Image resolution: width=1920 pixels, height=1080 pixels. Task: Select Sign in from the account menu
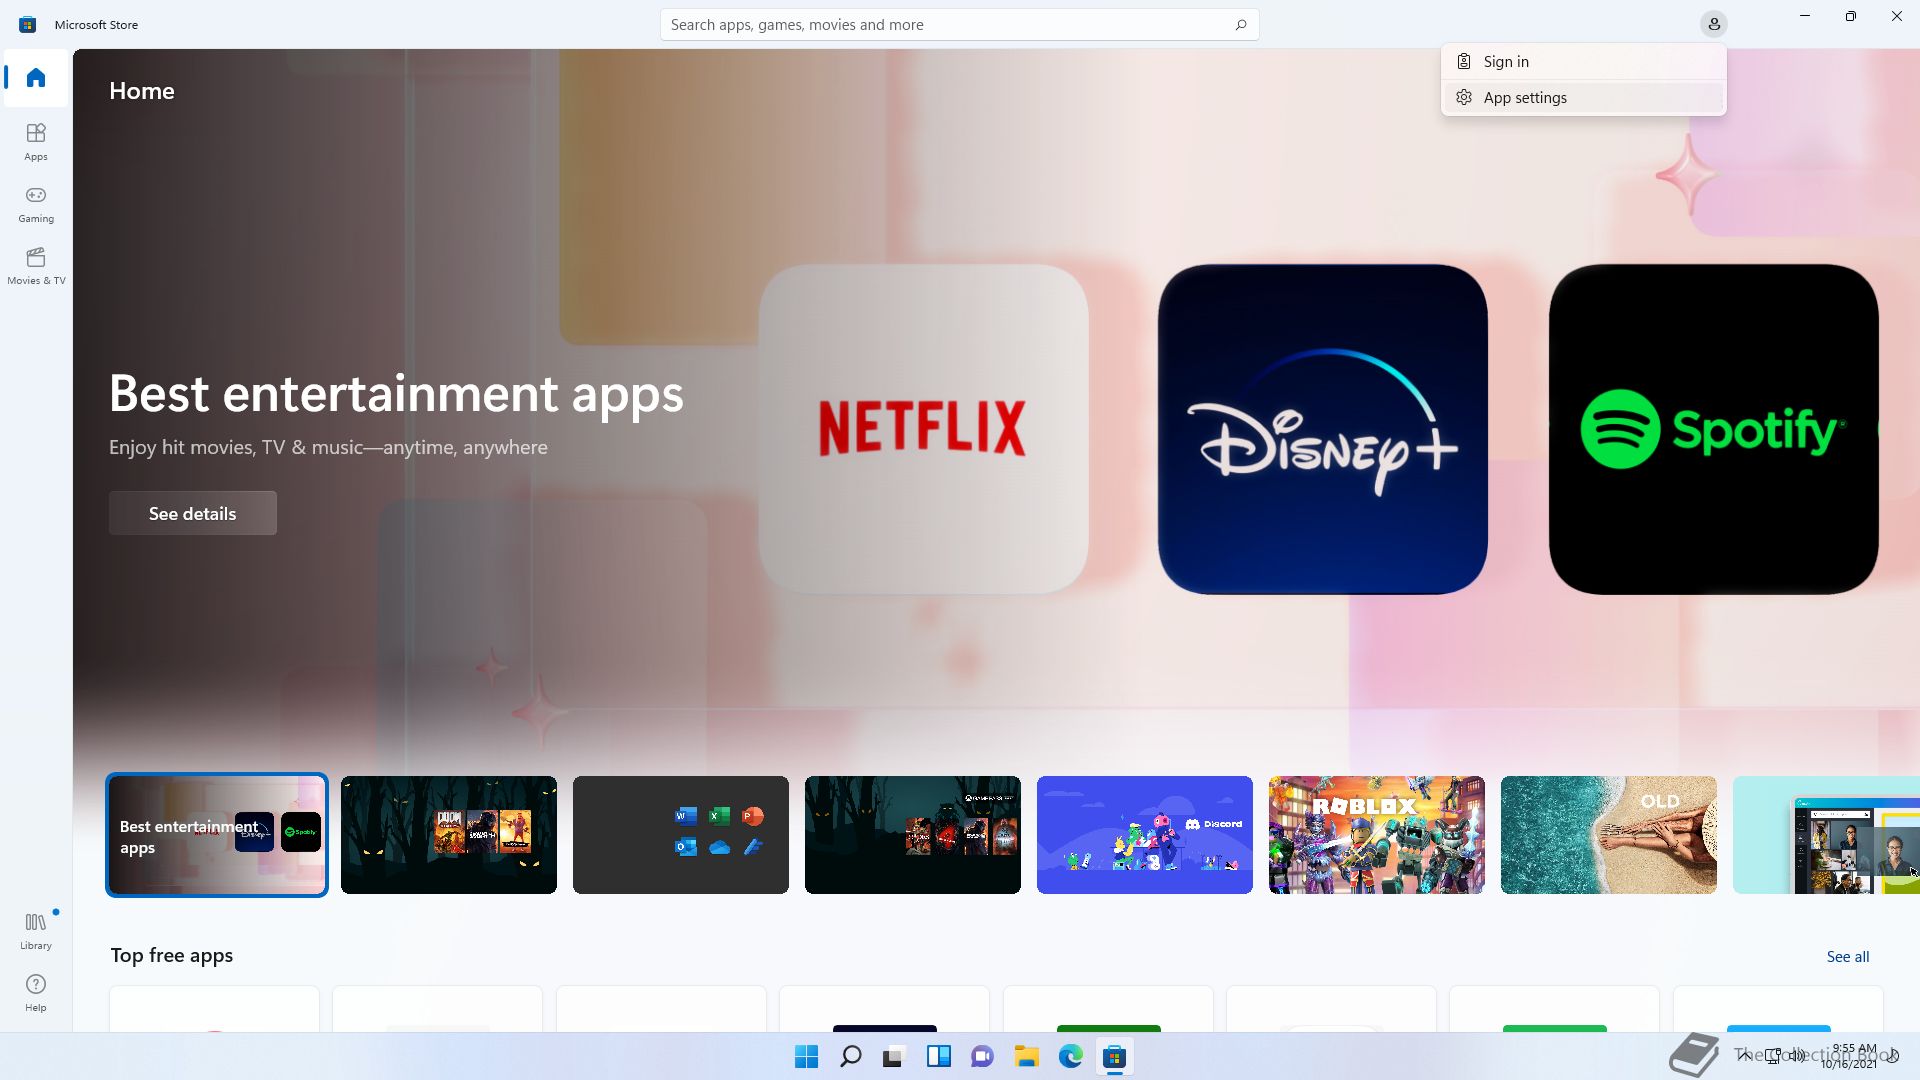(1584, 62)
